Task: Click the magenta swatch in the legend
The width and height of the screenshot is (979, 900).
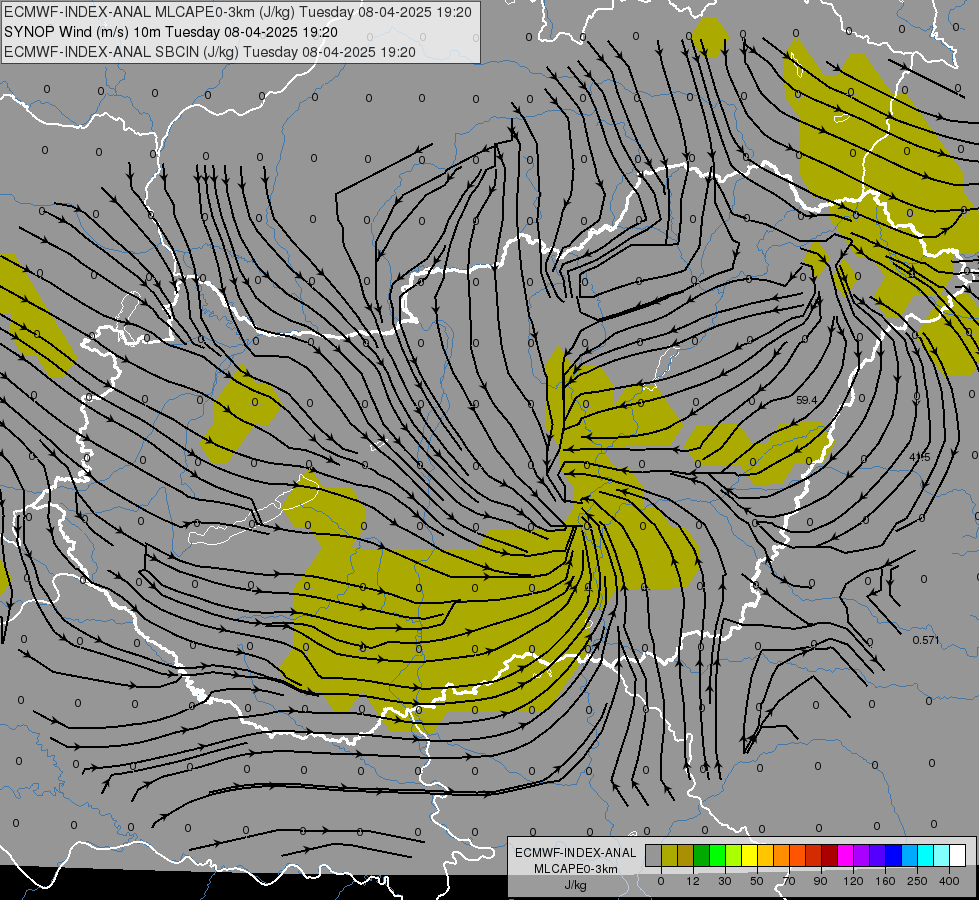Action: 845,855
